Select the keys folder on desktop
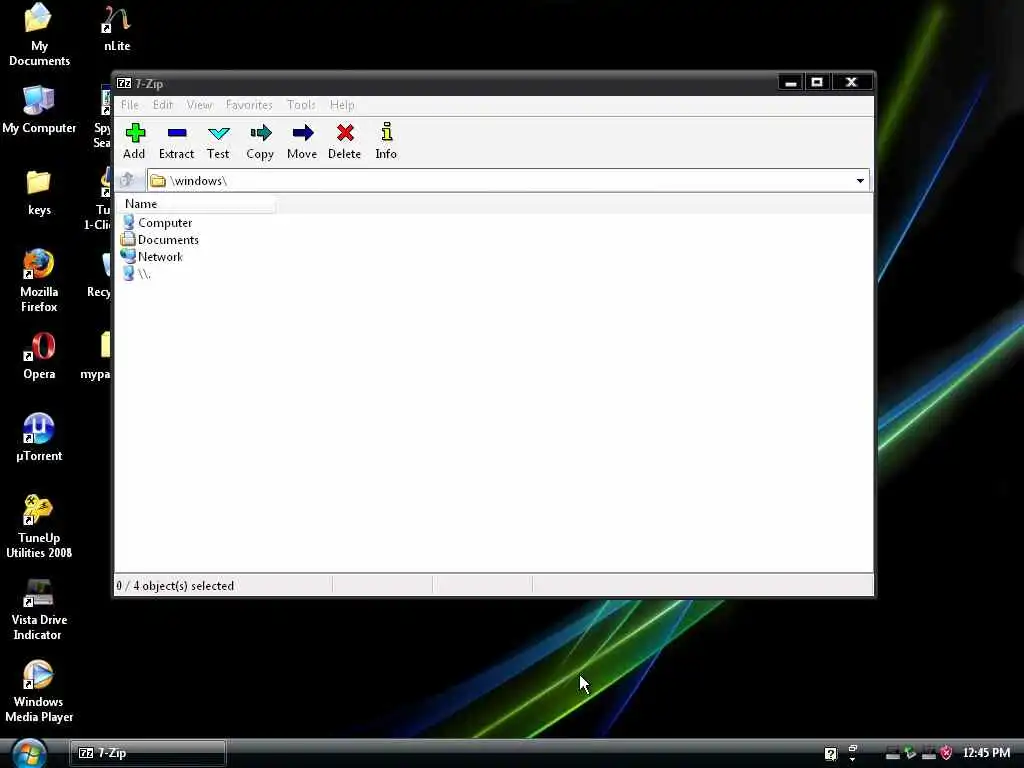The width and height of the screenshot is (1024, 768). click(x=39, y=193)
